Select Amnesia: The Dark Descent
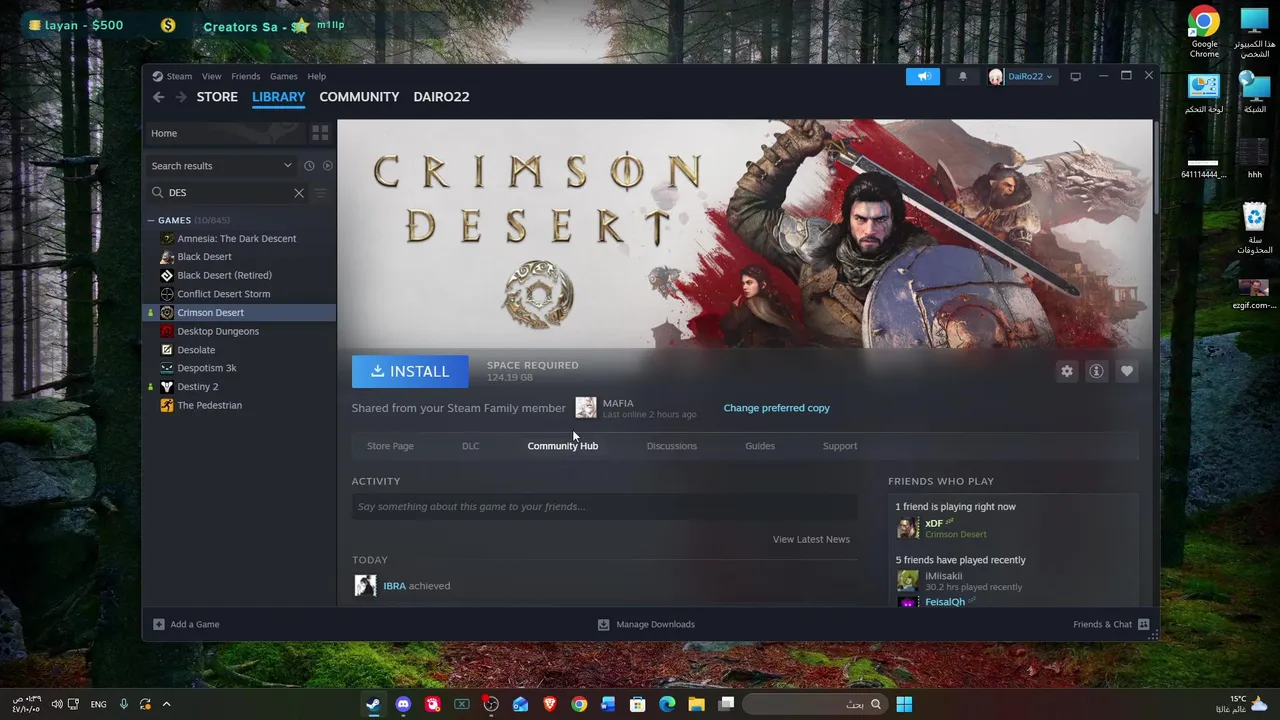The width and height of the screenshot is (1280, 720). tap(239, 239)
